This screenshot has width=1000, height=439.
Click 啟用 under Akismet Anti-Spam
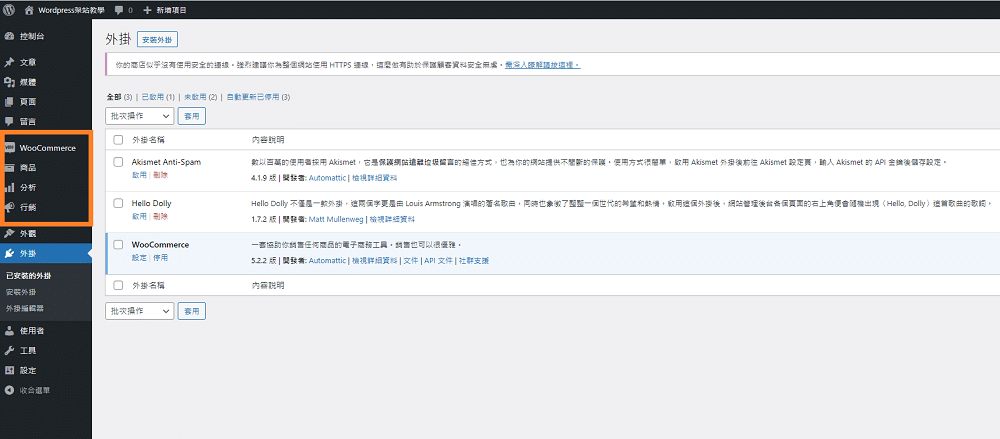(x=139, y=175)
